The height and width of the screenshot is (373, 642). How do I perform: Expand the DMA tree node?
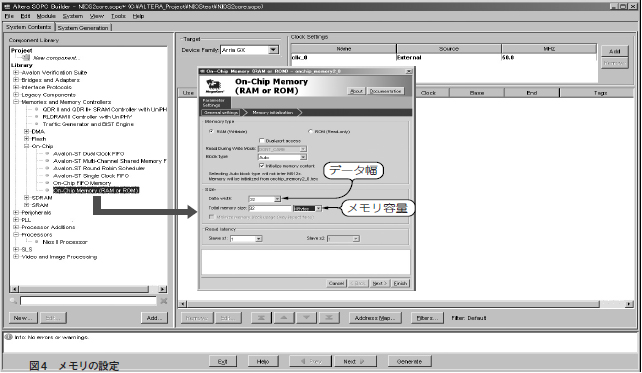26,131
